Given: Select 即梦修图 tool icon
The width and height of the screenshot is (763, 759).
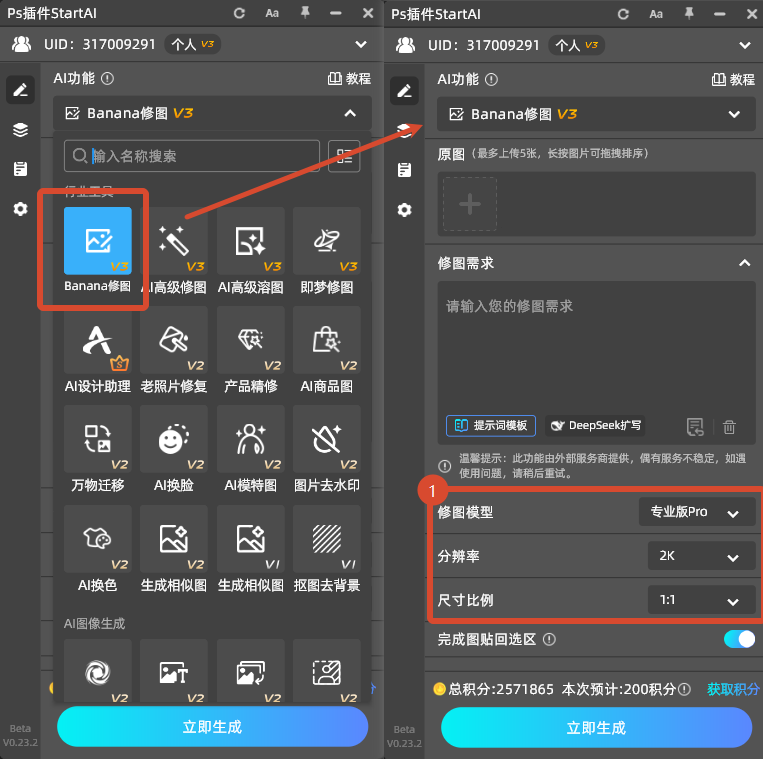Looking at the screenshot, I should click(327, 241).
